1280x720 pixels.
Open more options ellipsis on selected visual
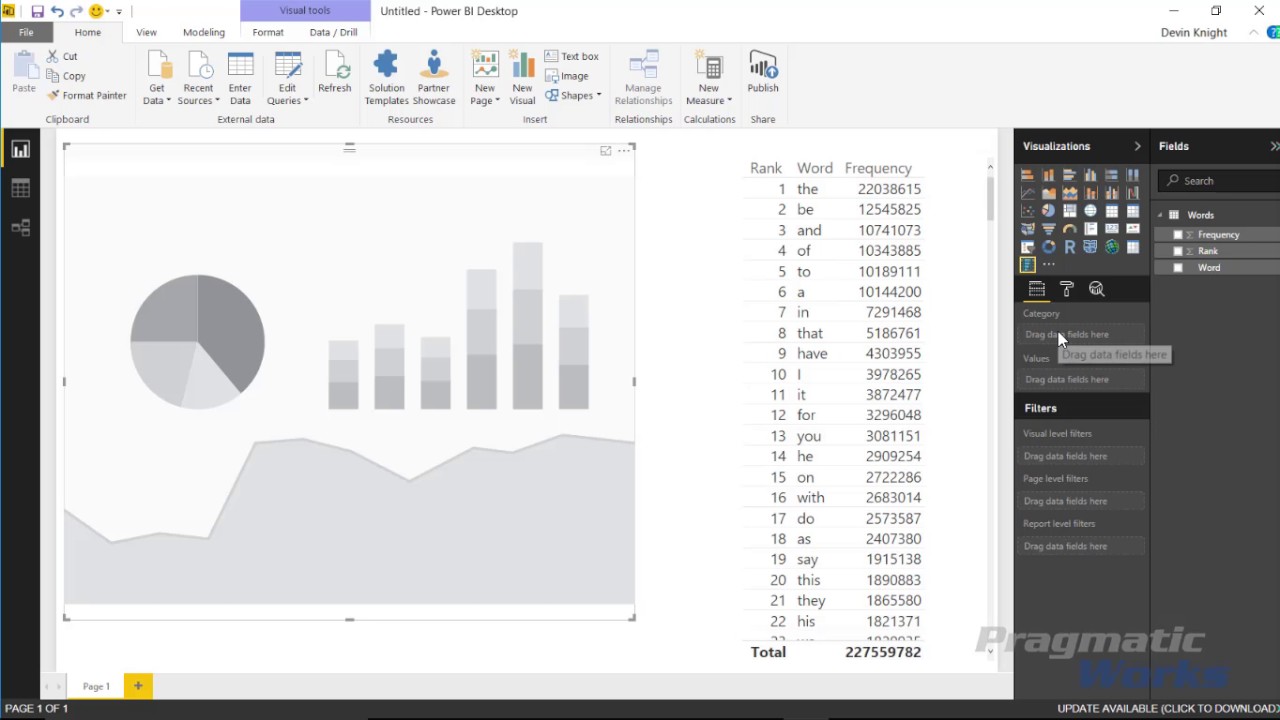tap(624, 151)
